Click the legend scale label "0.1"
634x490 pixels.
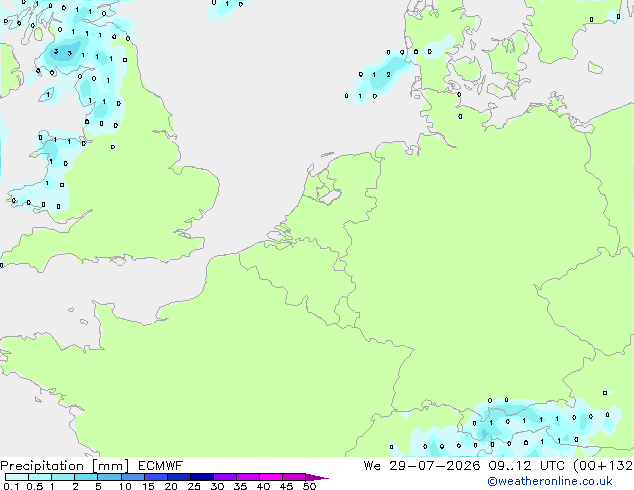[x=11, y=486]
